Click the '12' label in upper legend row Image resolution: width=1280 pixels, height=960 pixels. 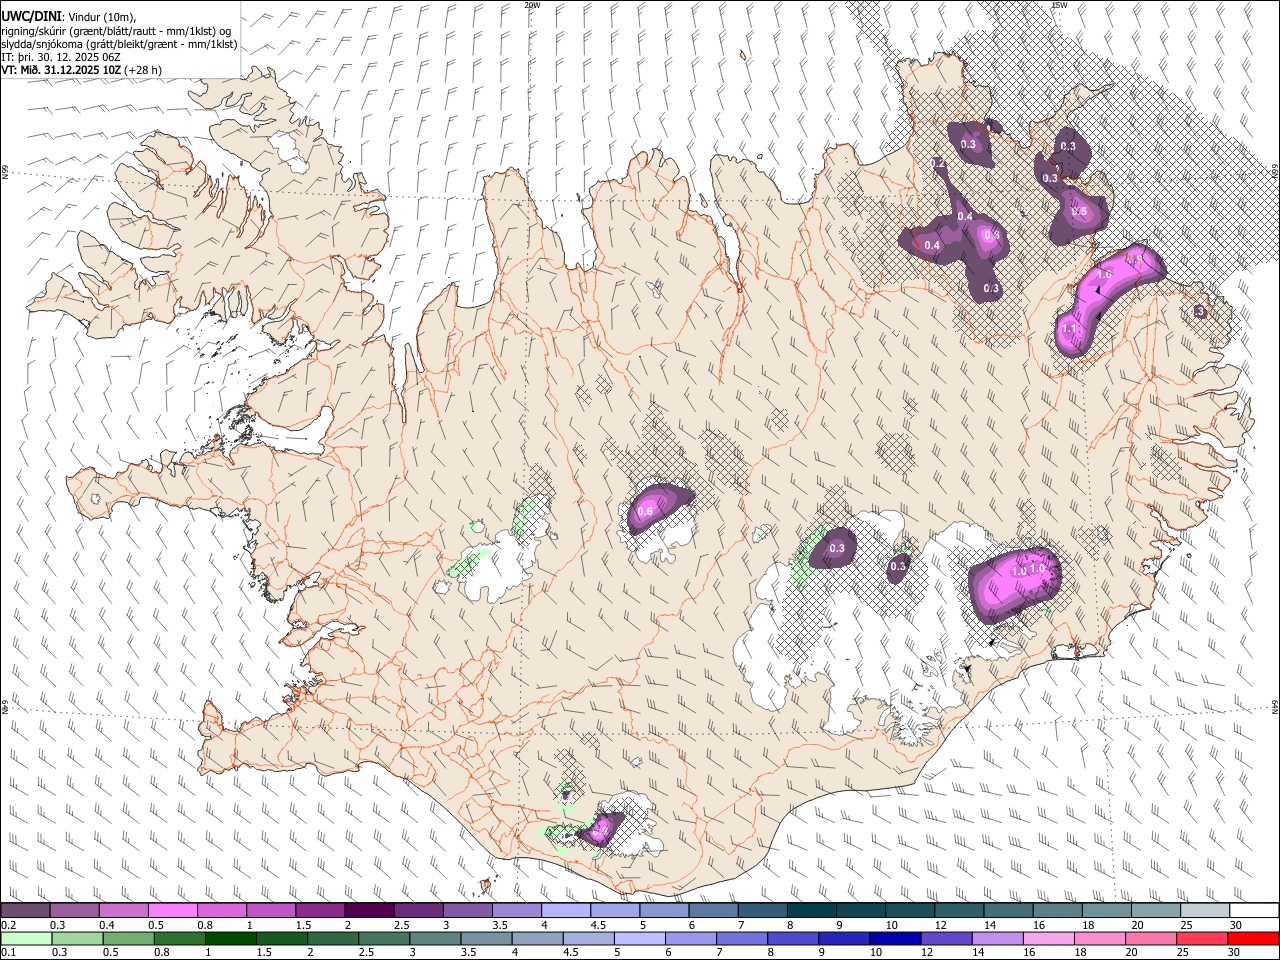(942, 925)
